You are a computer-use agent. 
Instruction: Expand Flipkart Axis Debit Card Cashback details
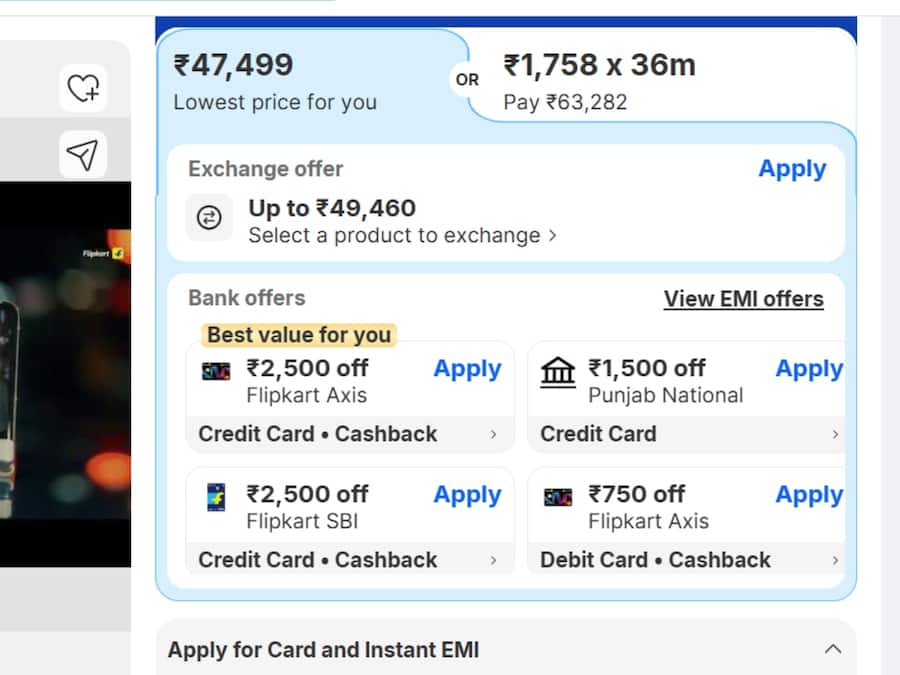(x=835, y=560)
